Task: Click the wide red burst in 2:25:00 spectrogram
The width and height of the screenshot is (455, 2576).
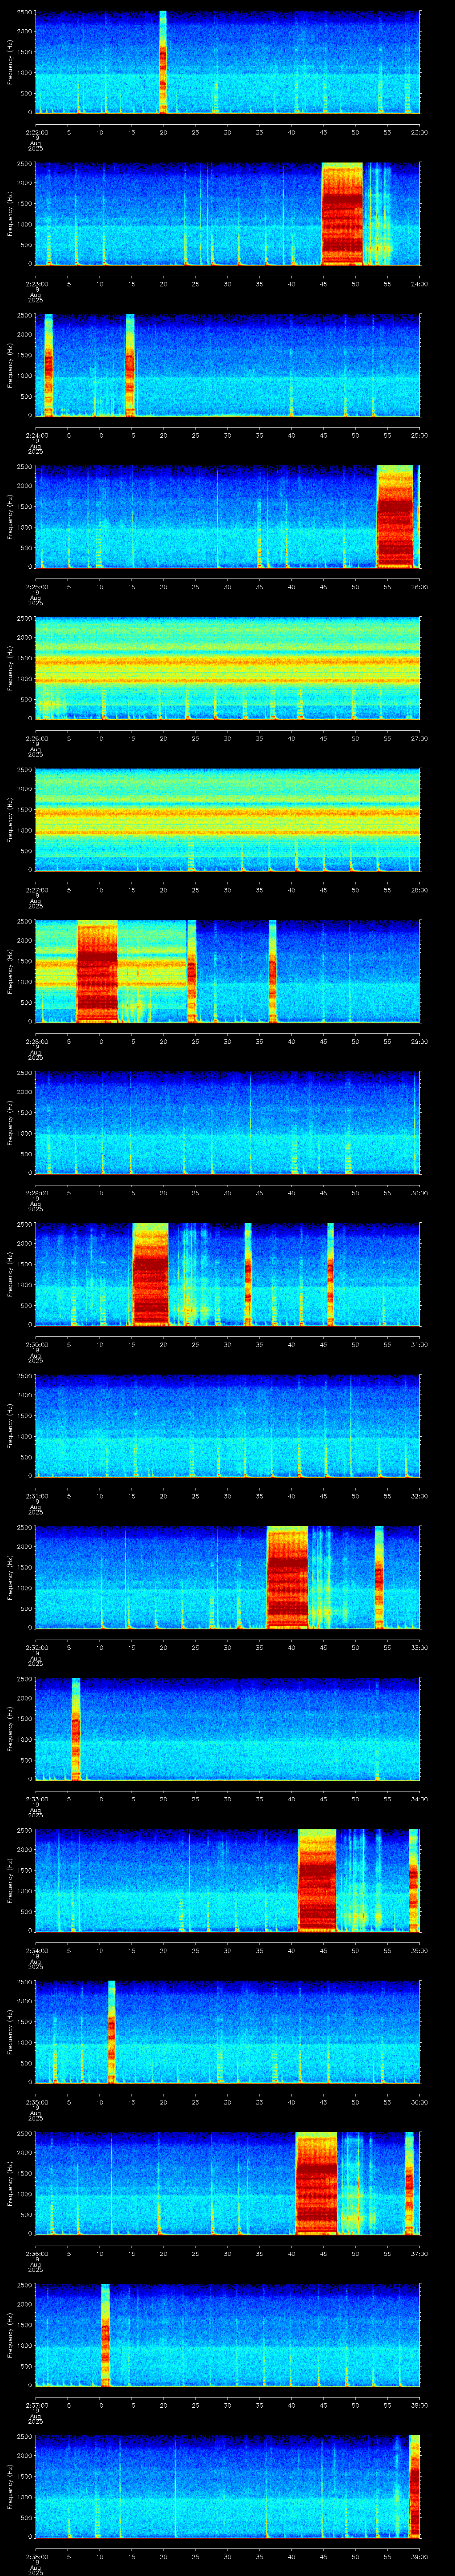Action: 394,517
